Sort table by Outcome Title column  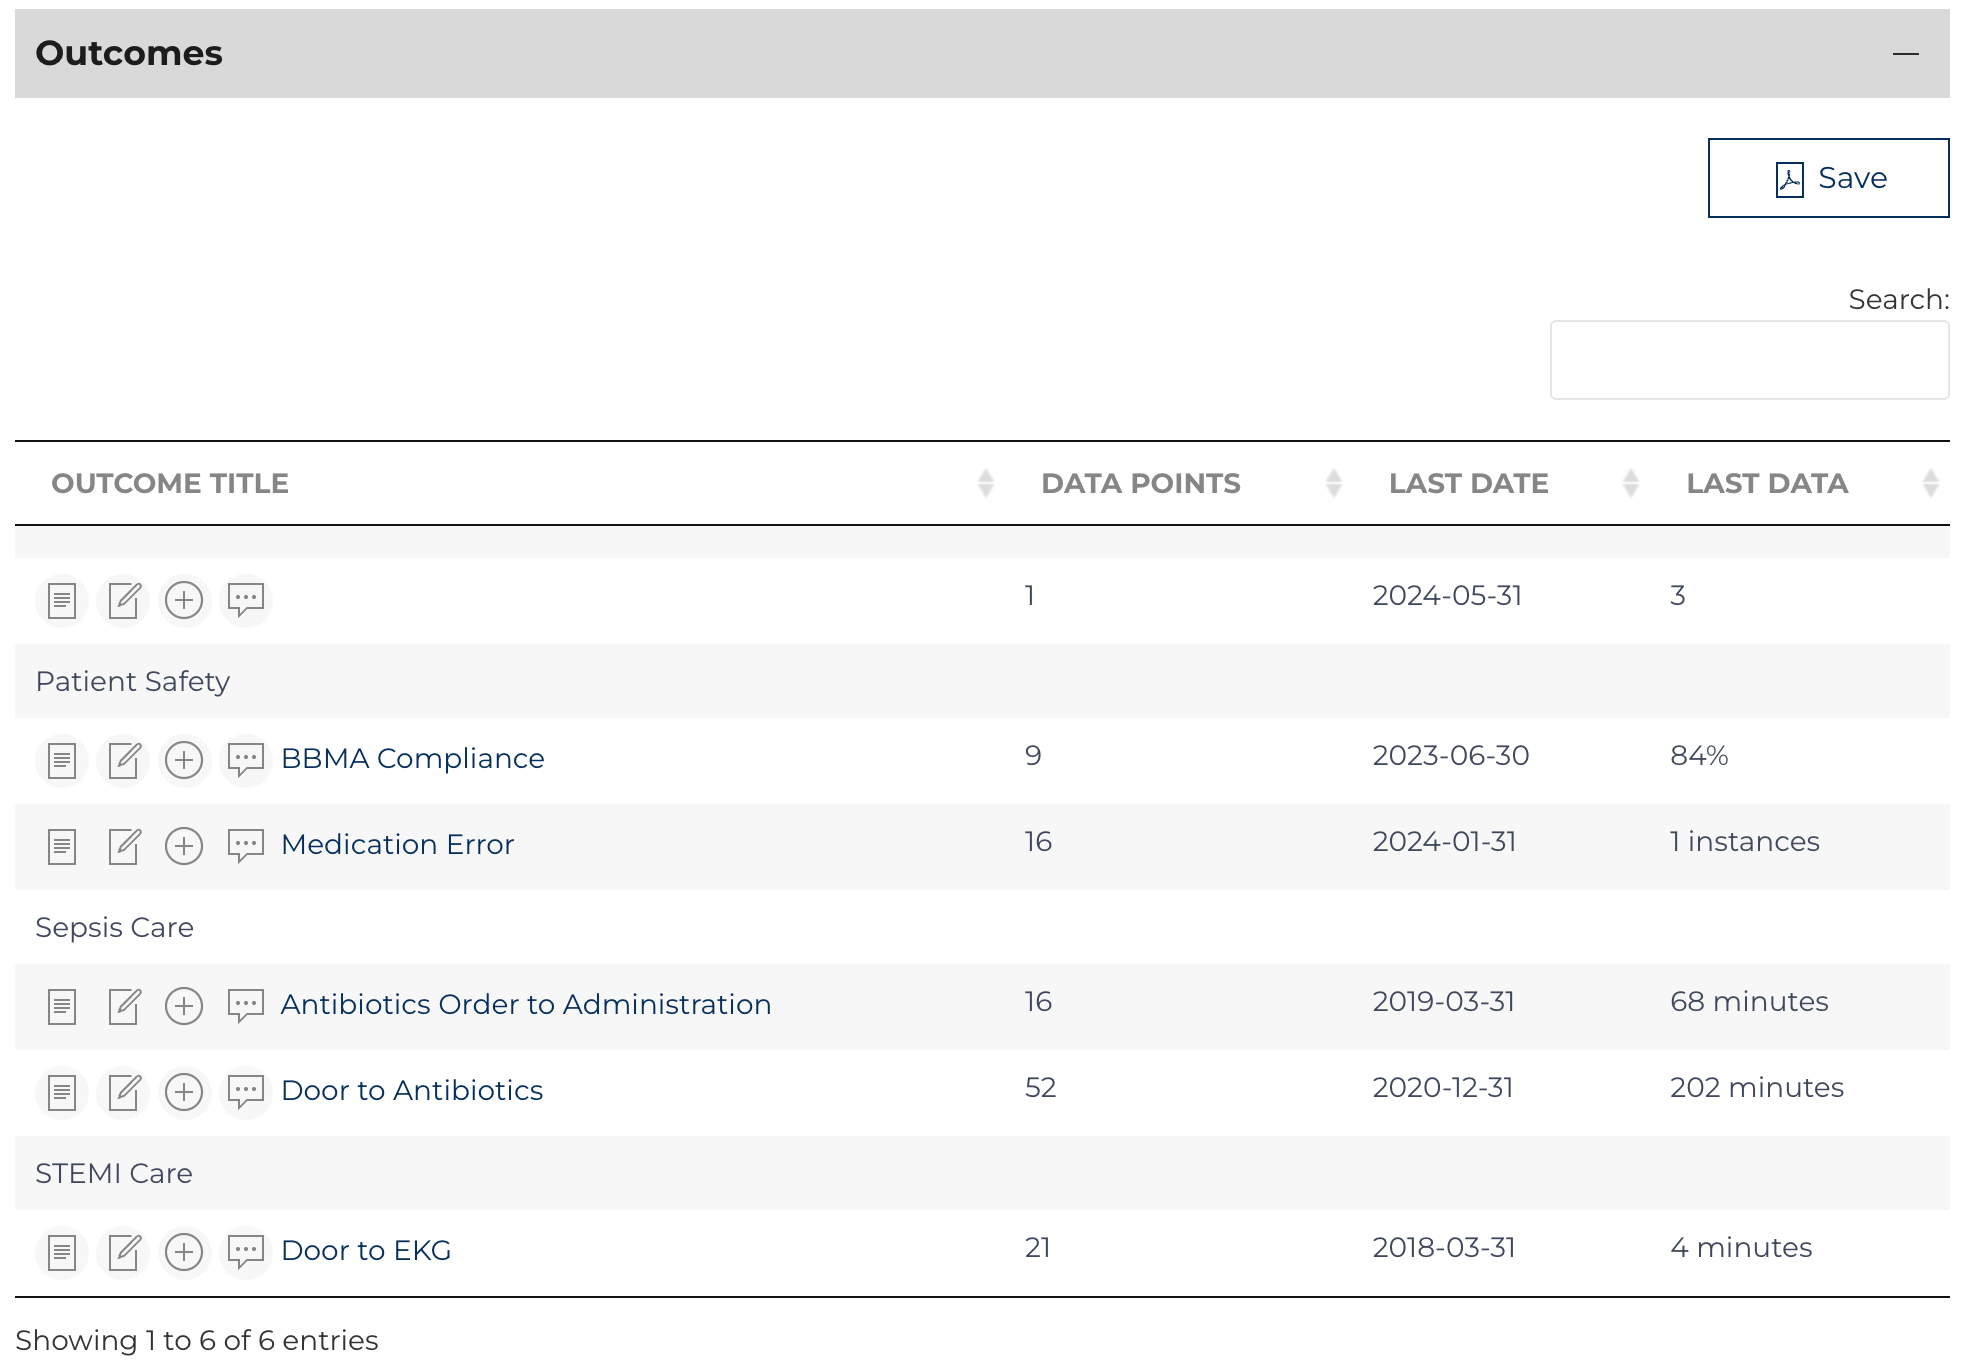(x=170, y=484)
